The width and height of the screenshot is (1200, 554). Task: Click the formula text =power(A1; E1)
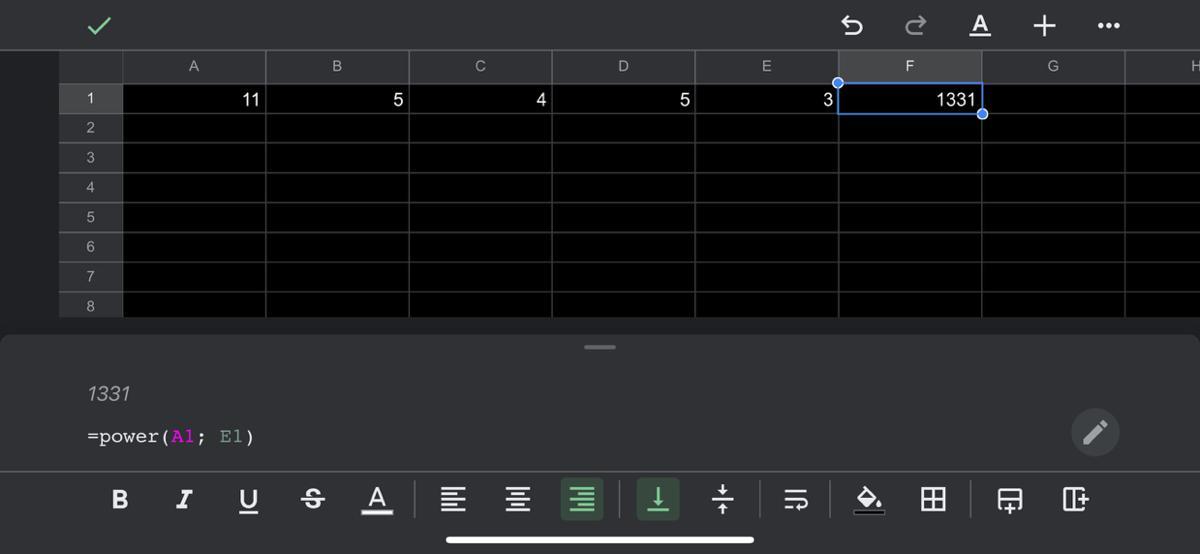pos(171,437)
